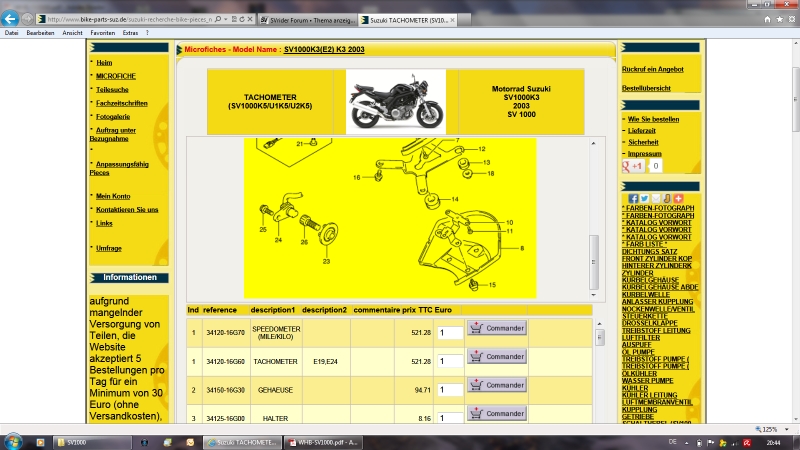Click SV1000K3(E2) K3 2003 model link
This screenshot has height=450, width=800.
coord(324,49)
